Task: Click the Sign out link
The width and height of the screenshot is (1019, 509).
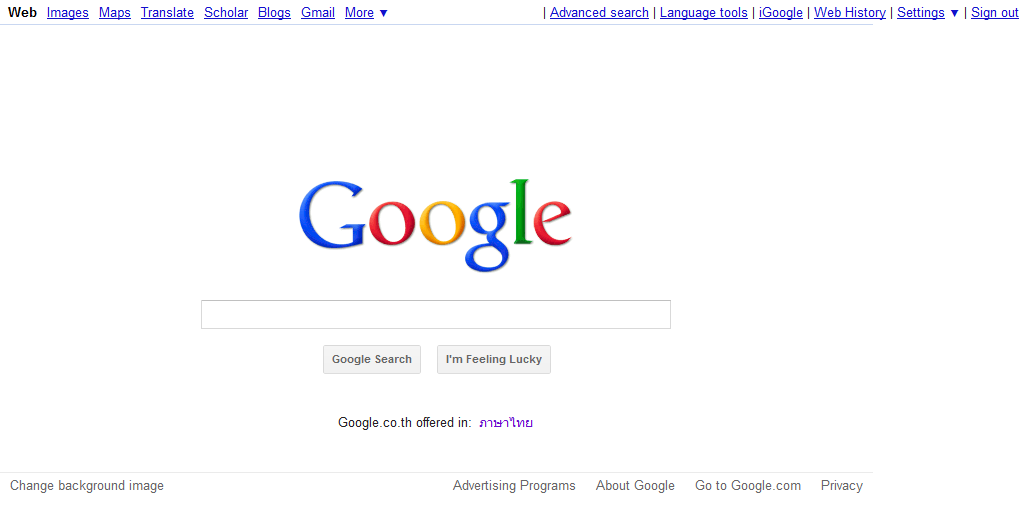Action: pos(995,12)
